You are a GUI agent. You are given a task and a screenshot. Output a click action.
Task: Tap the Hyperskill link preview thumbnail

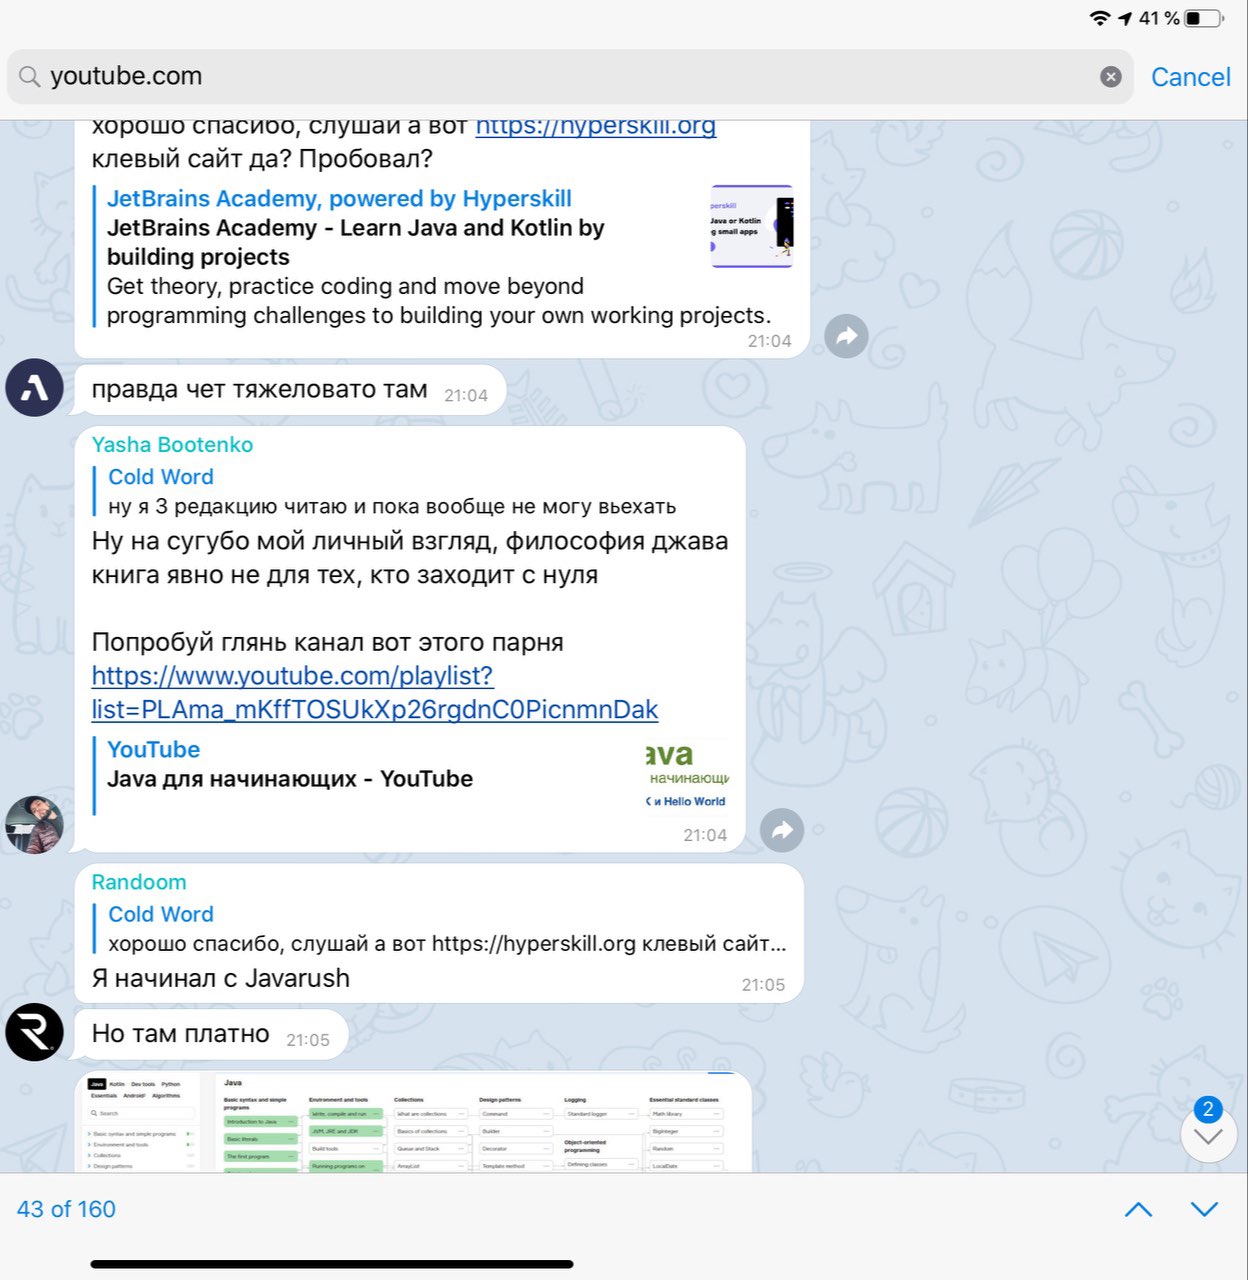(752, 226)
